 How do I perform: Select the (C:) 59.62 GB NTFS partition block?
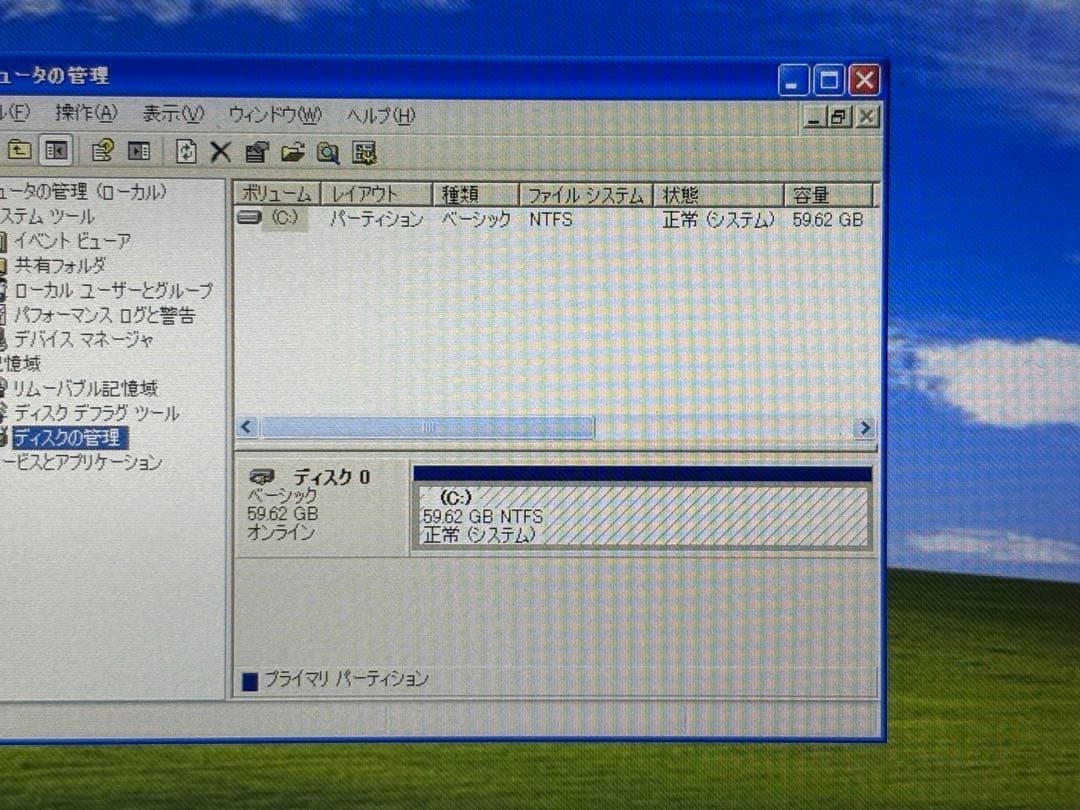pos(643,515)
